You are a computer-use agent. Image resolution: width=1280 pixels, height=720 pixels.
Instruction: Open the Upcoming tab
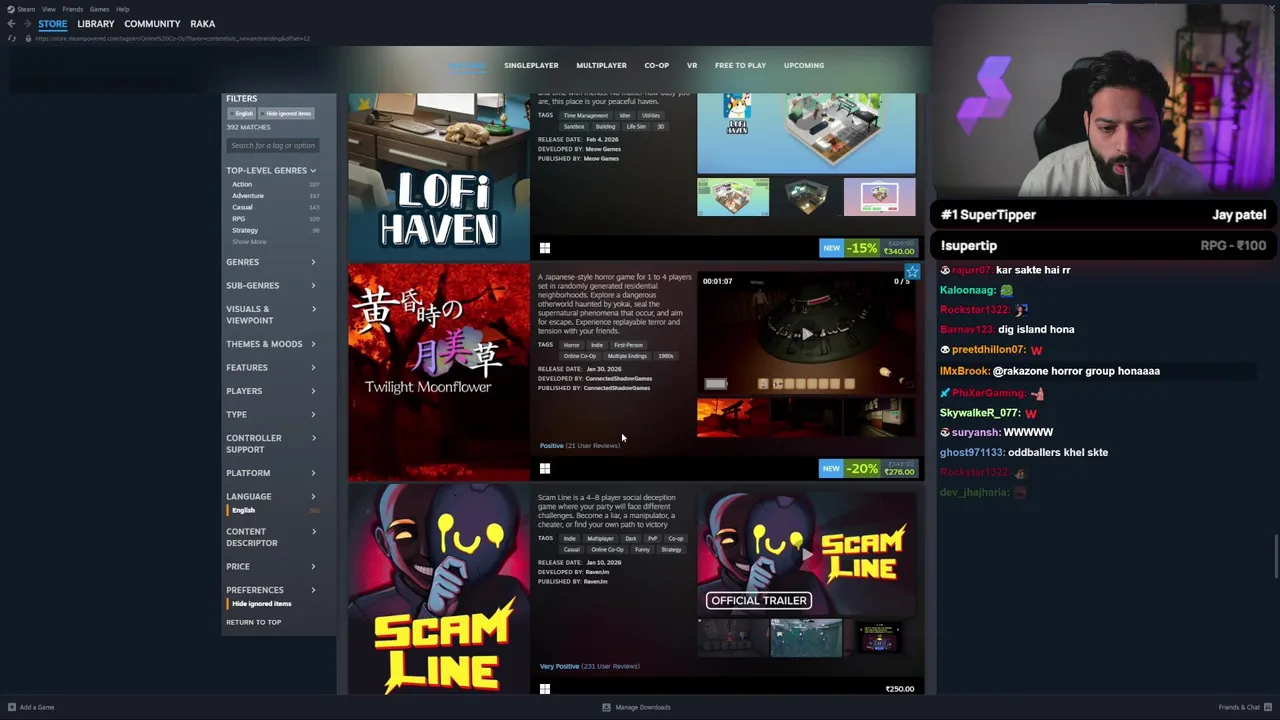coord(804,65)
